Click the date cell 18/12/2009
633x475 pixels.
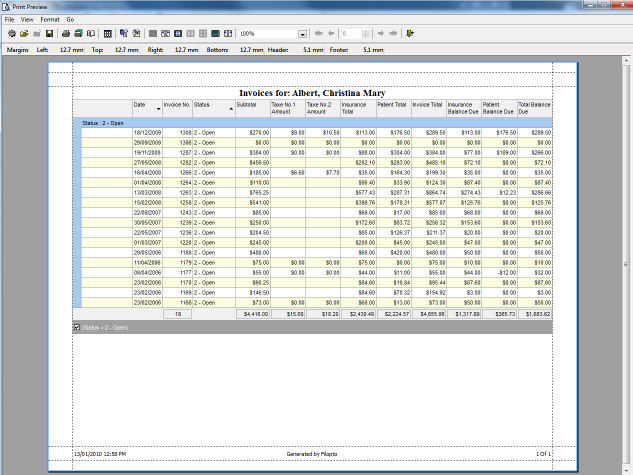pyautogui.click(x=147, y=133)
